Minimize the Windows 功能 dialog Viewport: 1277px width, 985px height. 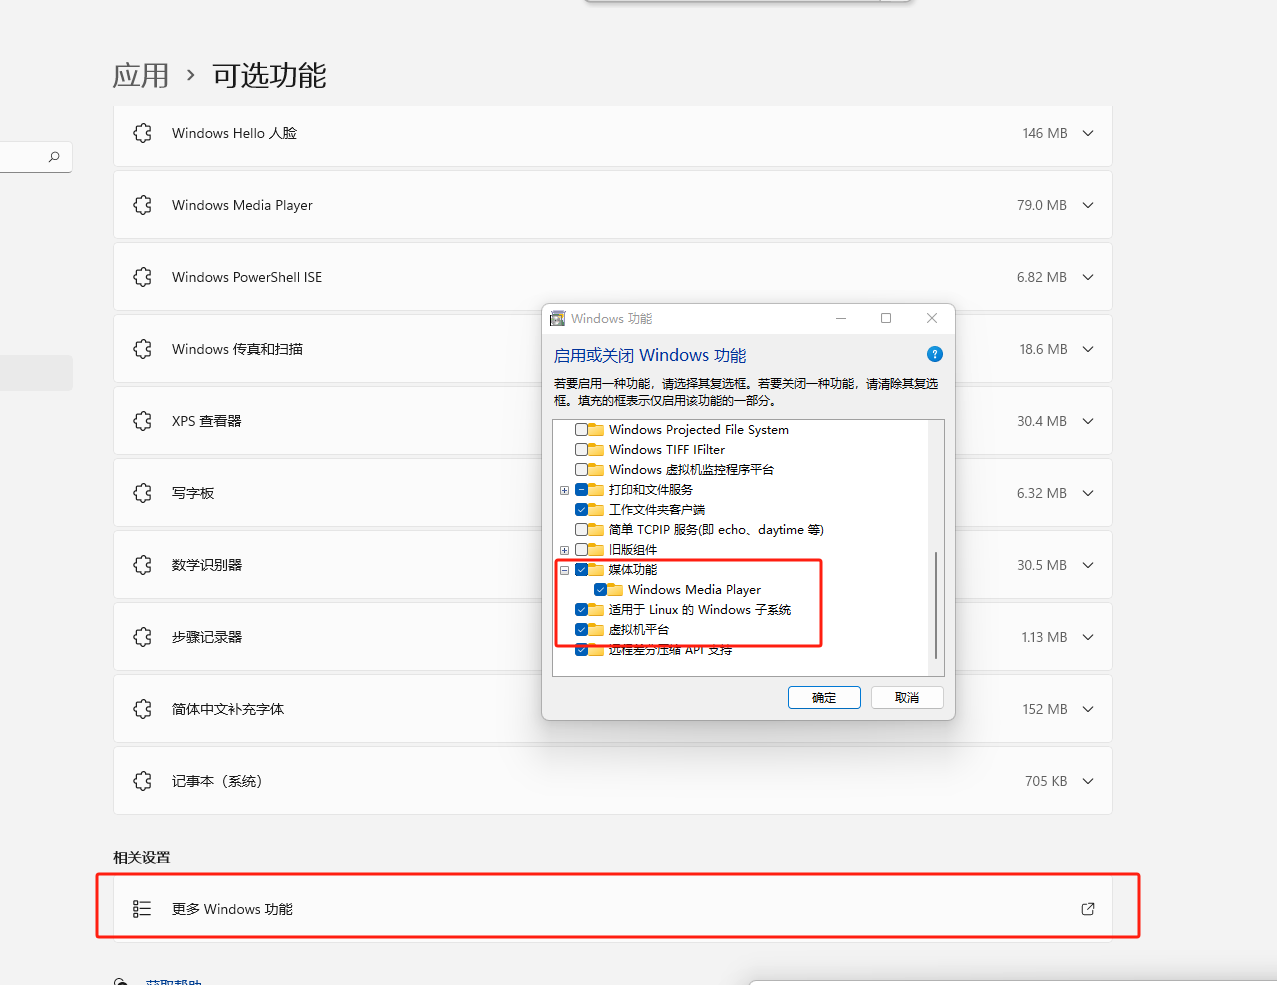tap(841, 318)
